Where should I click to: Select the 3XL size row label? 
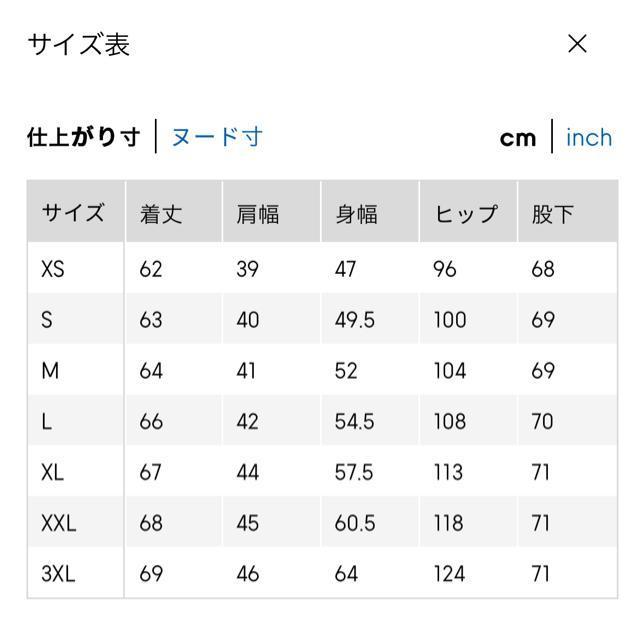click(58, 574)
